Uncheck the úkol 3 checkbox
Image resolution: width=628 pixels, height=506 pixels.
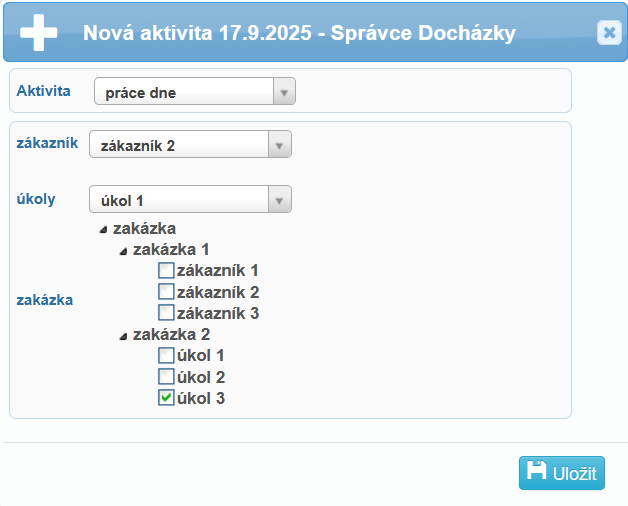(166, 398)
